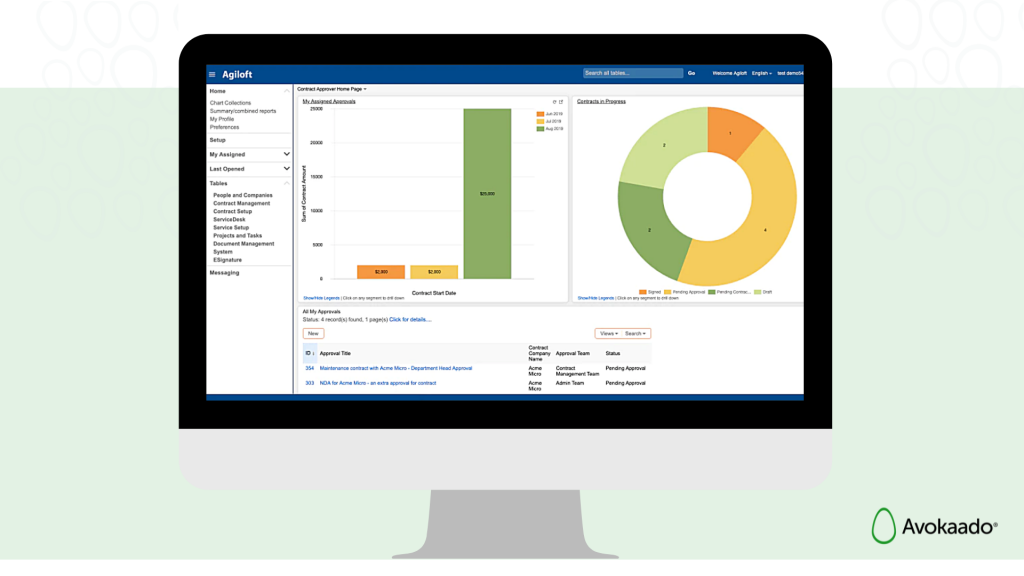
Task: Click the Search all tables input field
Action: (632, 72)
